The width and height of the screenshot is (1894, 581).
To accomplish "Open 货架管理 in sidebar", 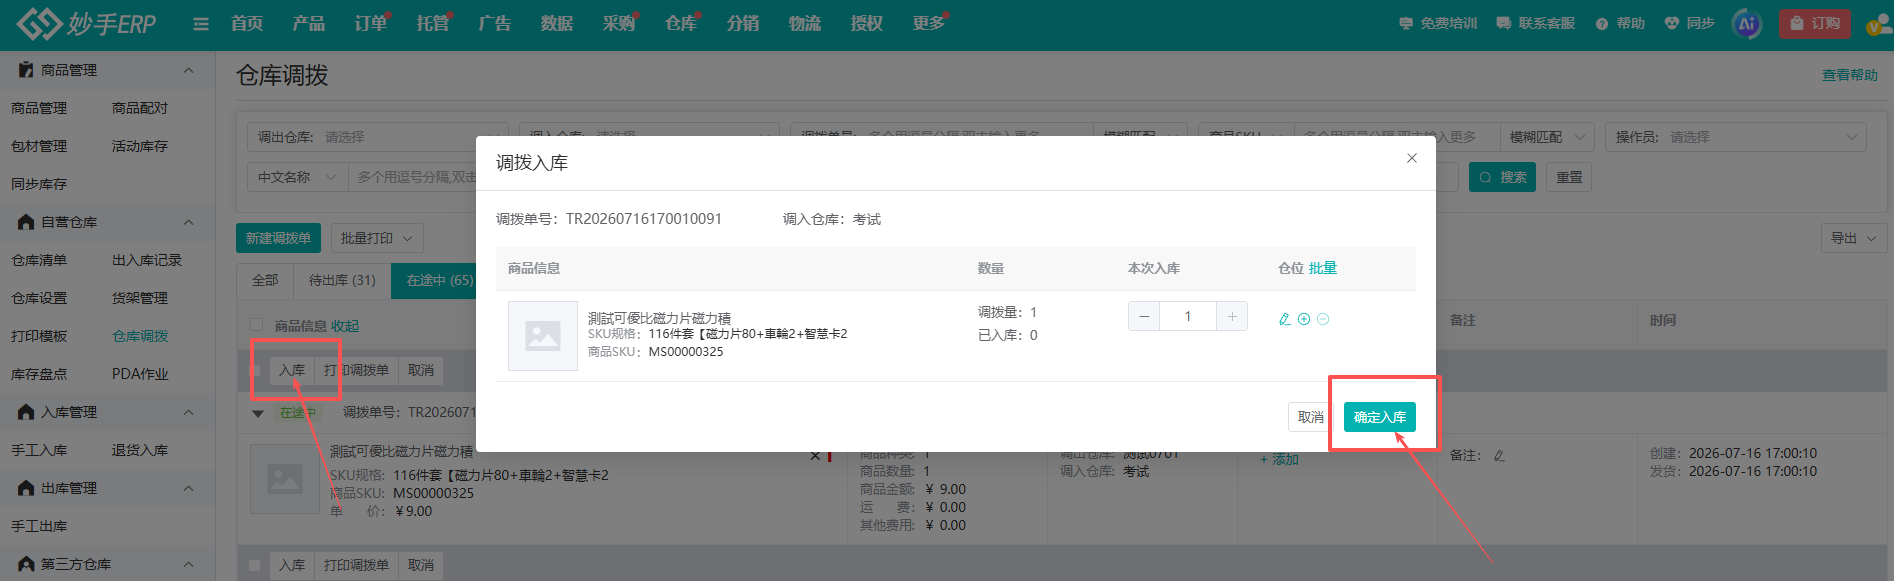I will (140, 298).
